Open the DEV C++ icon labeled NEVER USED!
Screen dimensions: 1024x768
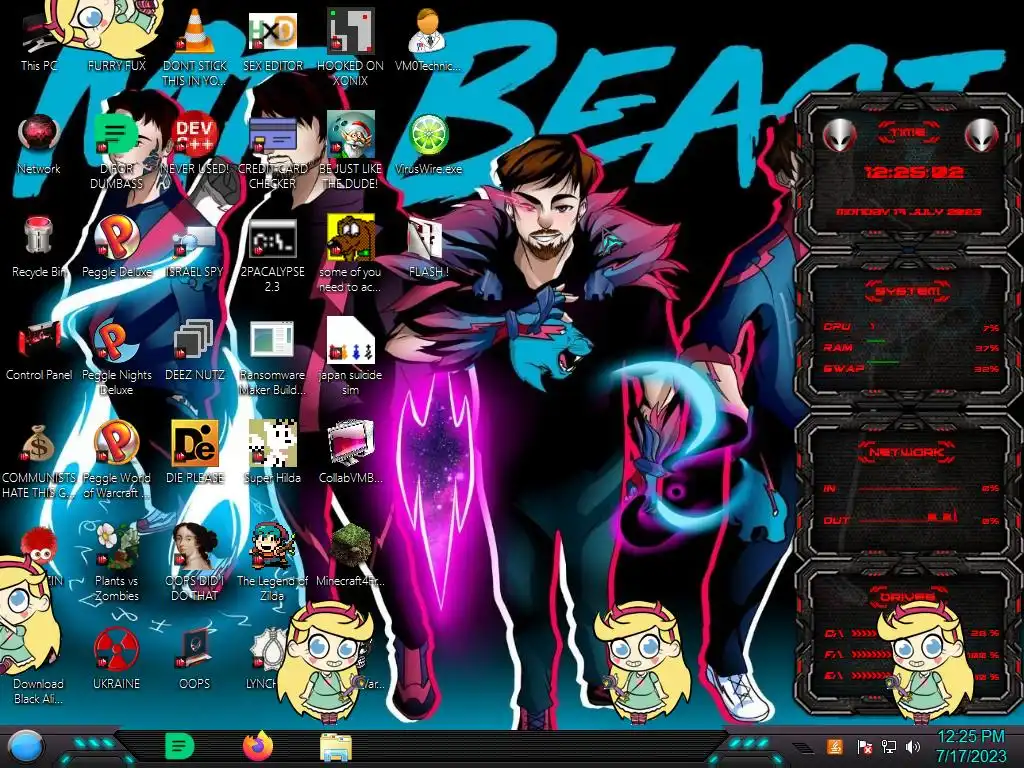[195, 144]
